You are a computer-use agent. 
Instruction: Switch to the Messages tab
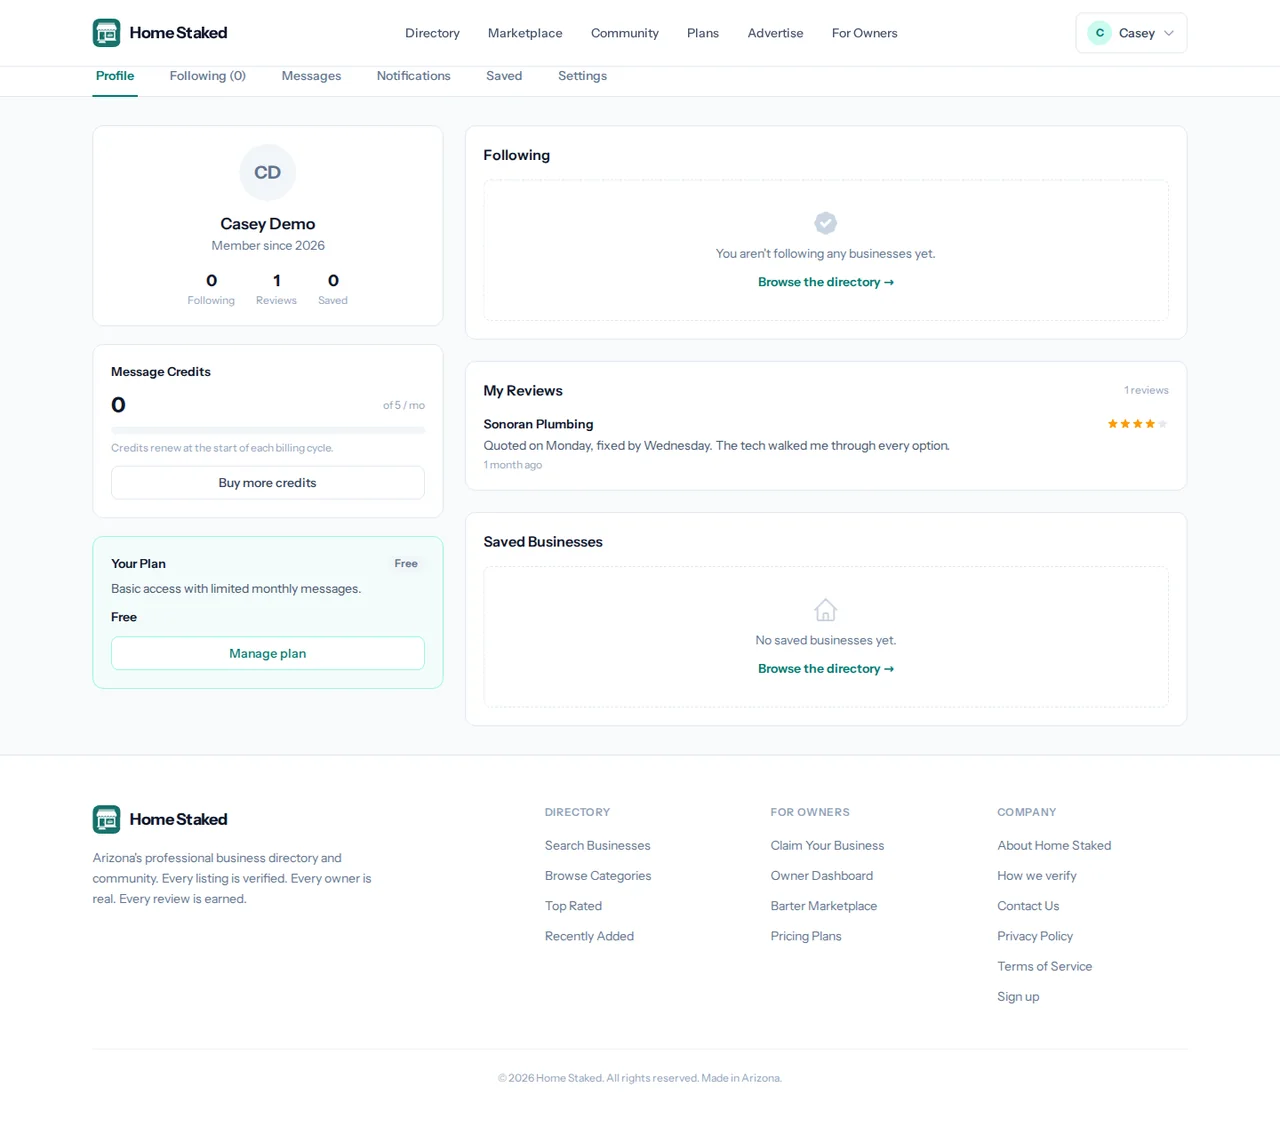point(311,76)
